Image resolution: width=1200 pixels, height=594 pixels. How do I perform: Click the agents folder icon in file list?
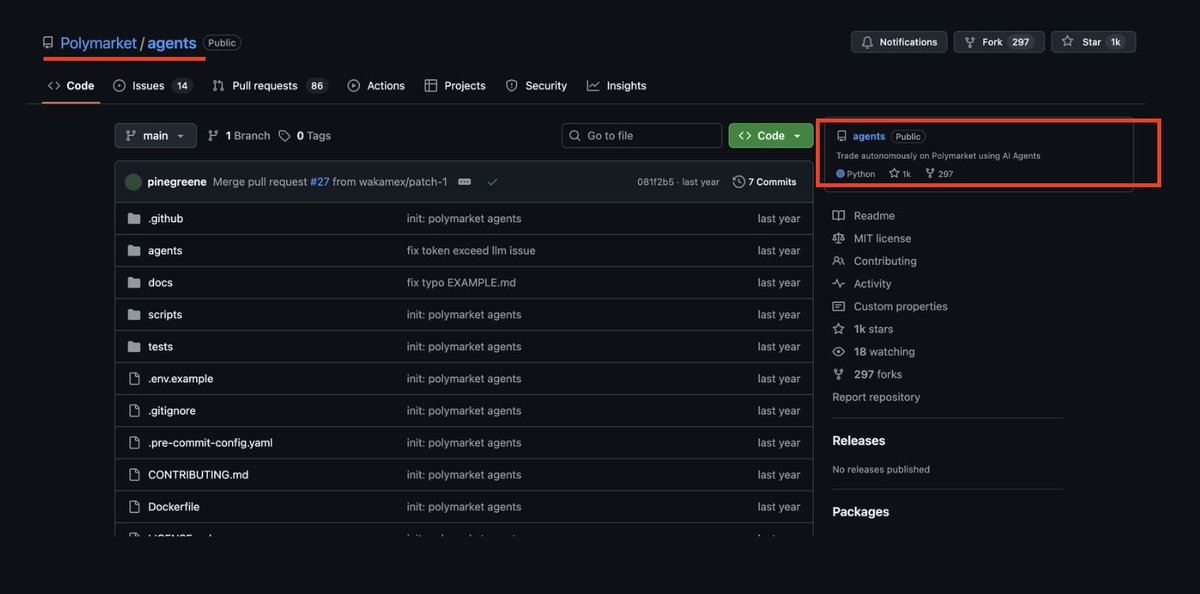(x=134, y=251)
